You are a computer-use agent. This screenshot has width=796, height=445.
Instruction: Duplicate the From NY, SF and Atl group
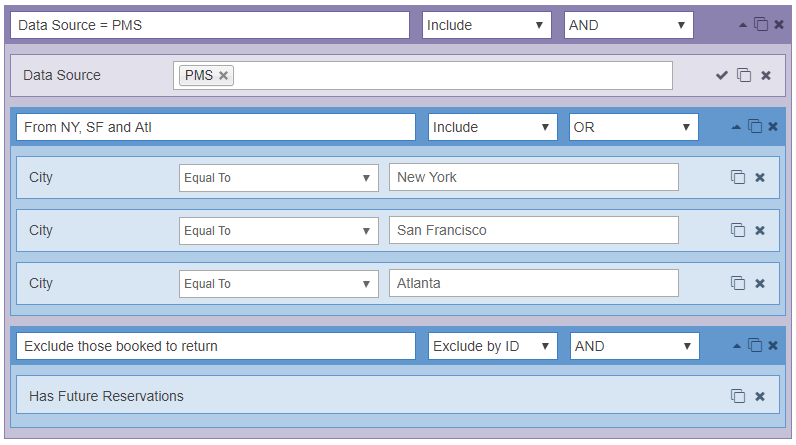pyautogui.click(x=755, y=126)
